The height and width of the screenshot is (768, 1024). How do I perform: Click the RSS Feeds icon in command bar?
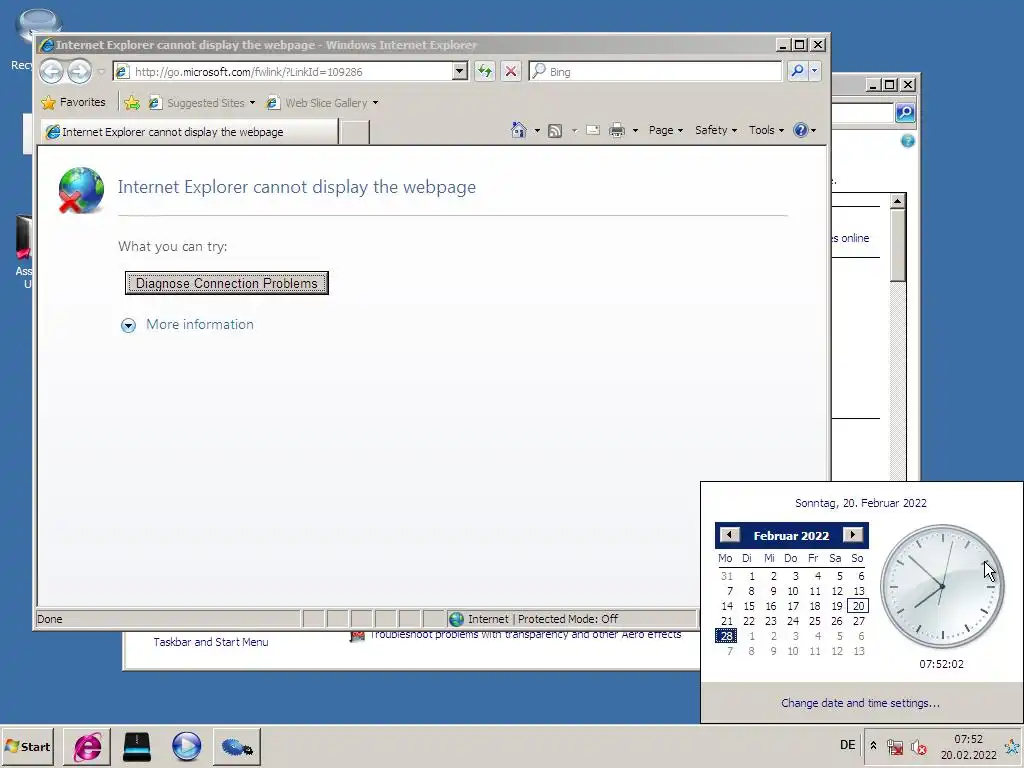[555, 131]
